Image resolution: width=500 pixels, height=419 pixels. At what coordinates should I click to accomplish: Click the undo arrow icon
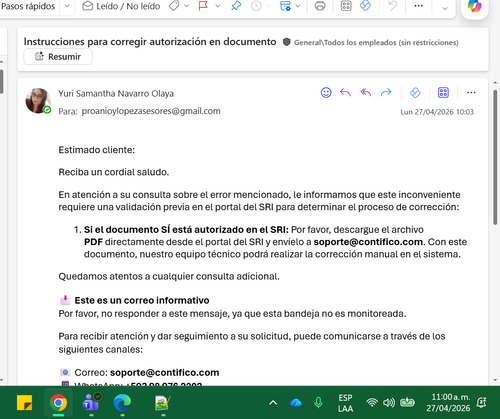click(x=393, y=6)
